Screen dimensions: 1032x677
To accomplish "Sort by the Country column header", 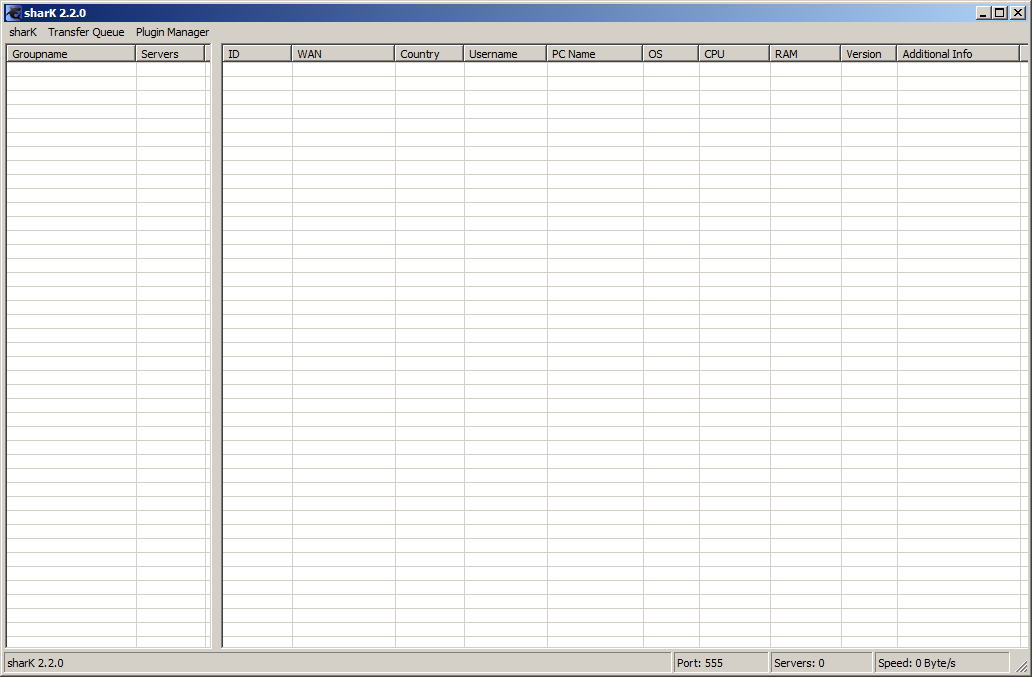I will (429, 54).
